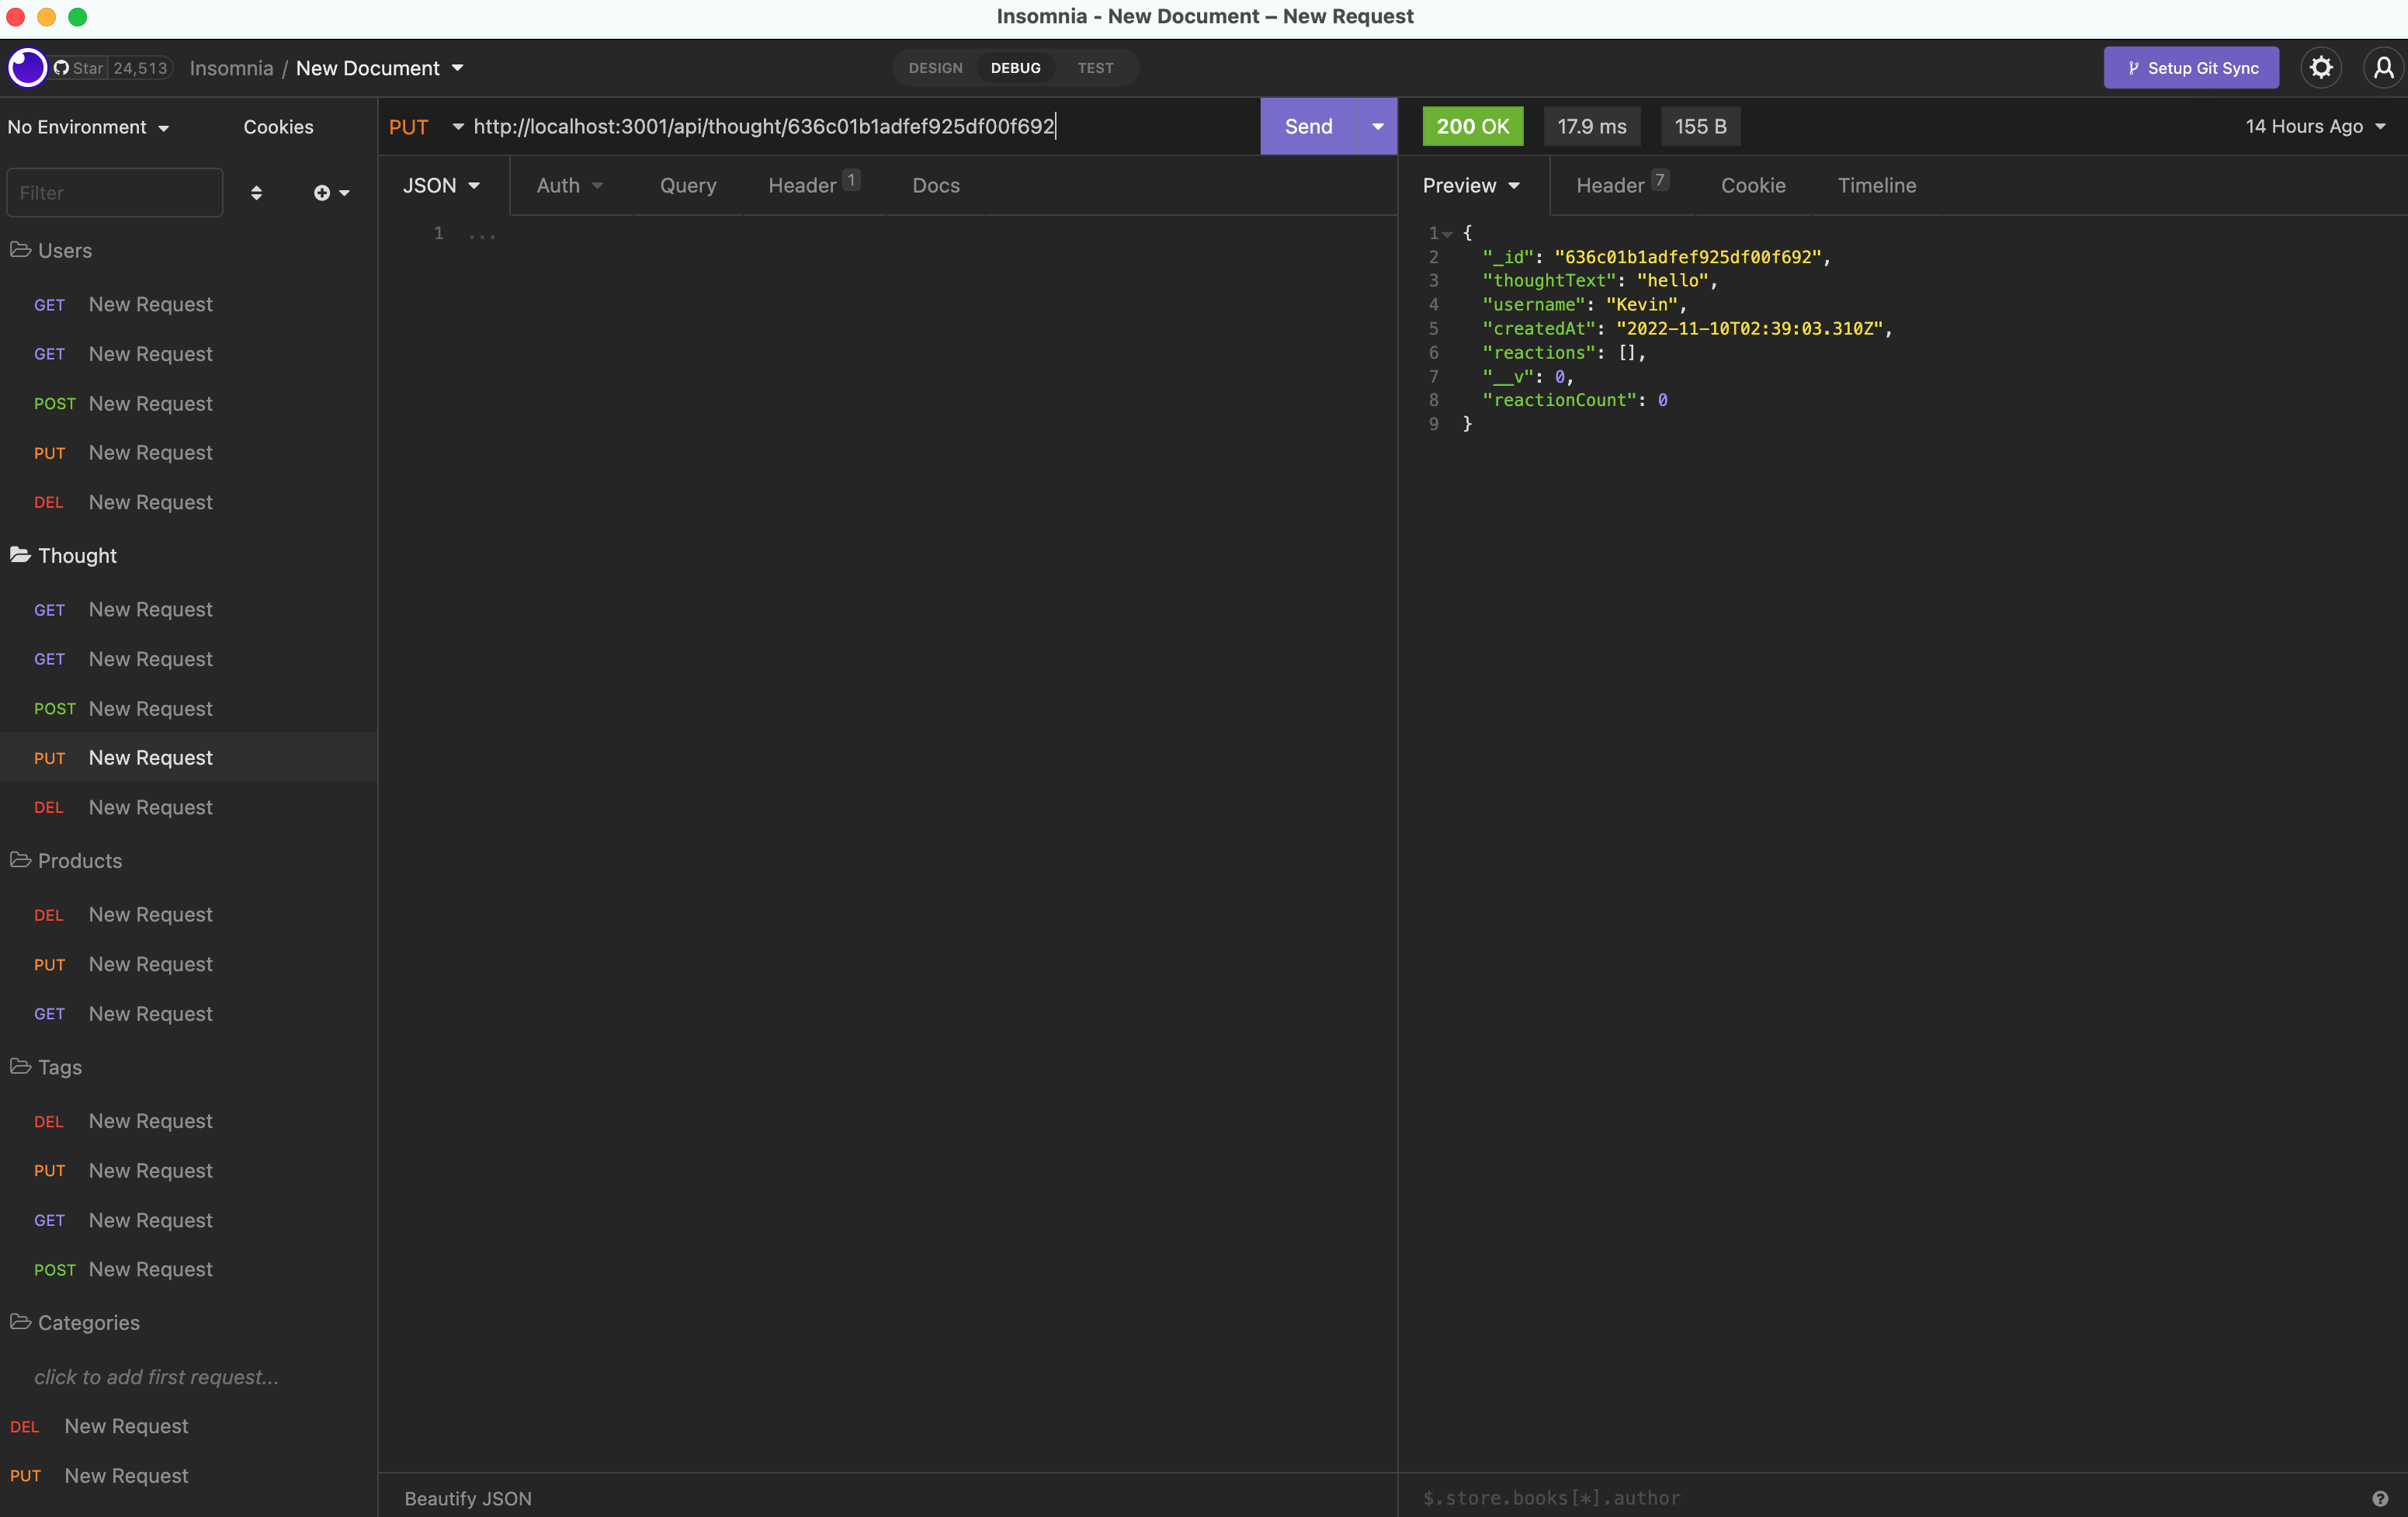This screenshot has height=1517, width=2408.
Task: Open the Send button dropdown arrow
Action: pos(1377,126)
